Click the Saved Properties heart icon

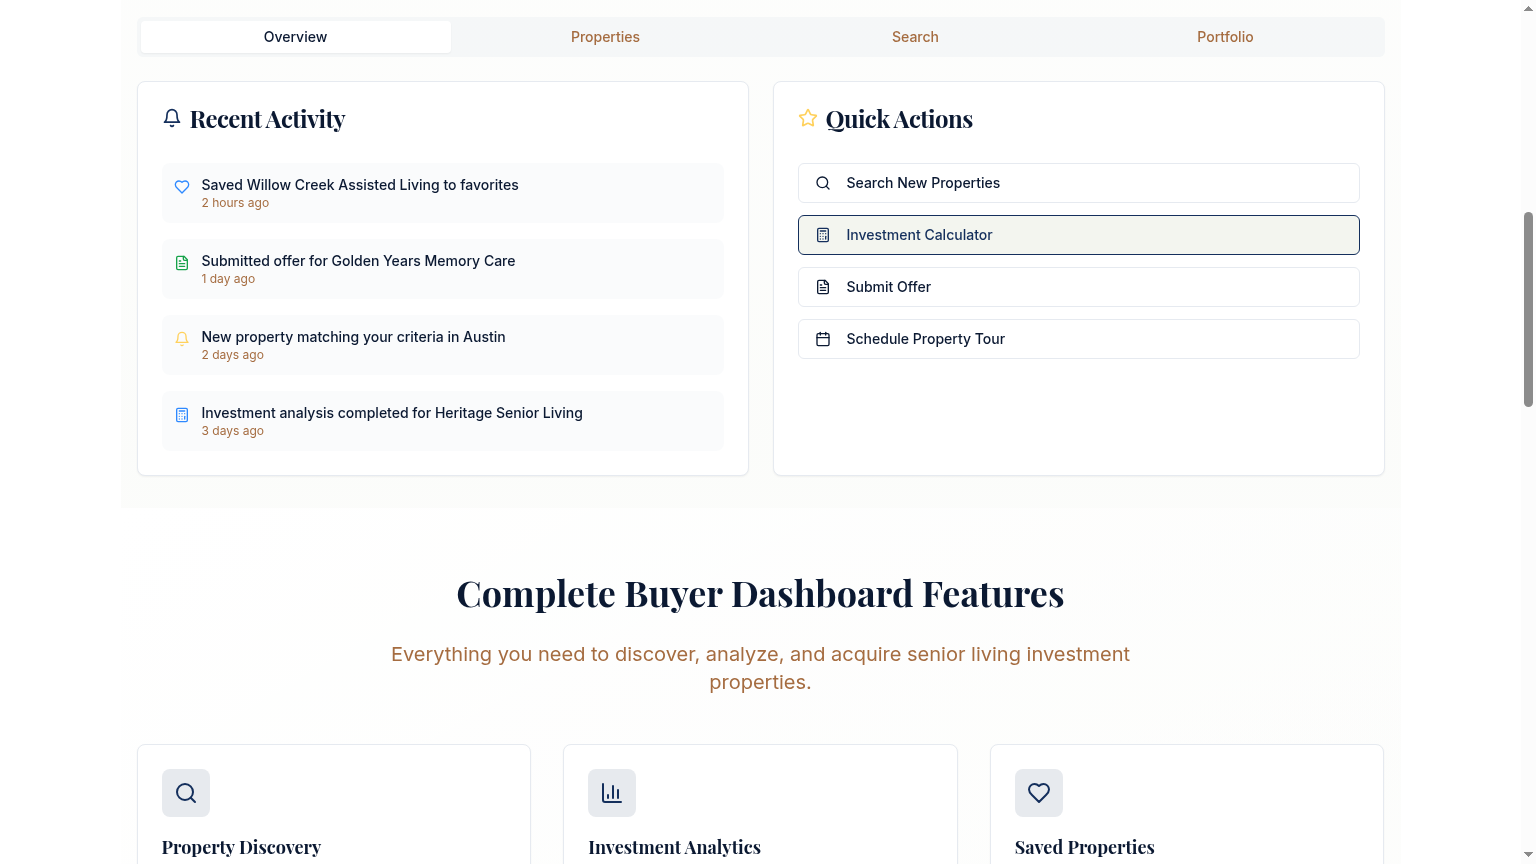pos(1039,793)
